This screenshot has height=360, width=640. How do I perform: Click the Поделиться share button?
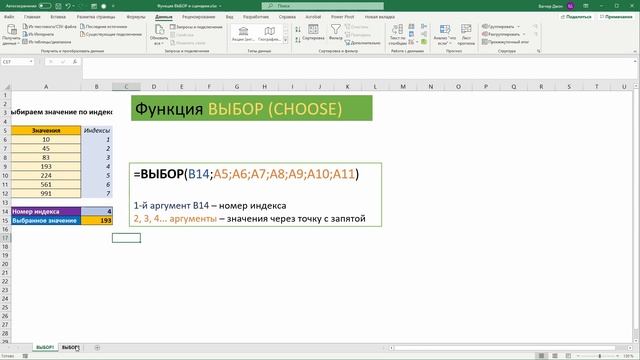576,17
